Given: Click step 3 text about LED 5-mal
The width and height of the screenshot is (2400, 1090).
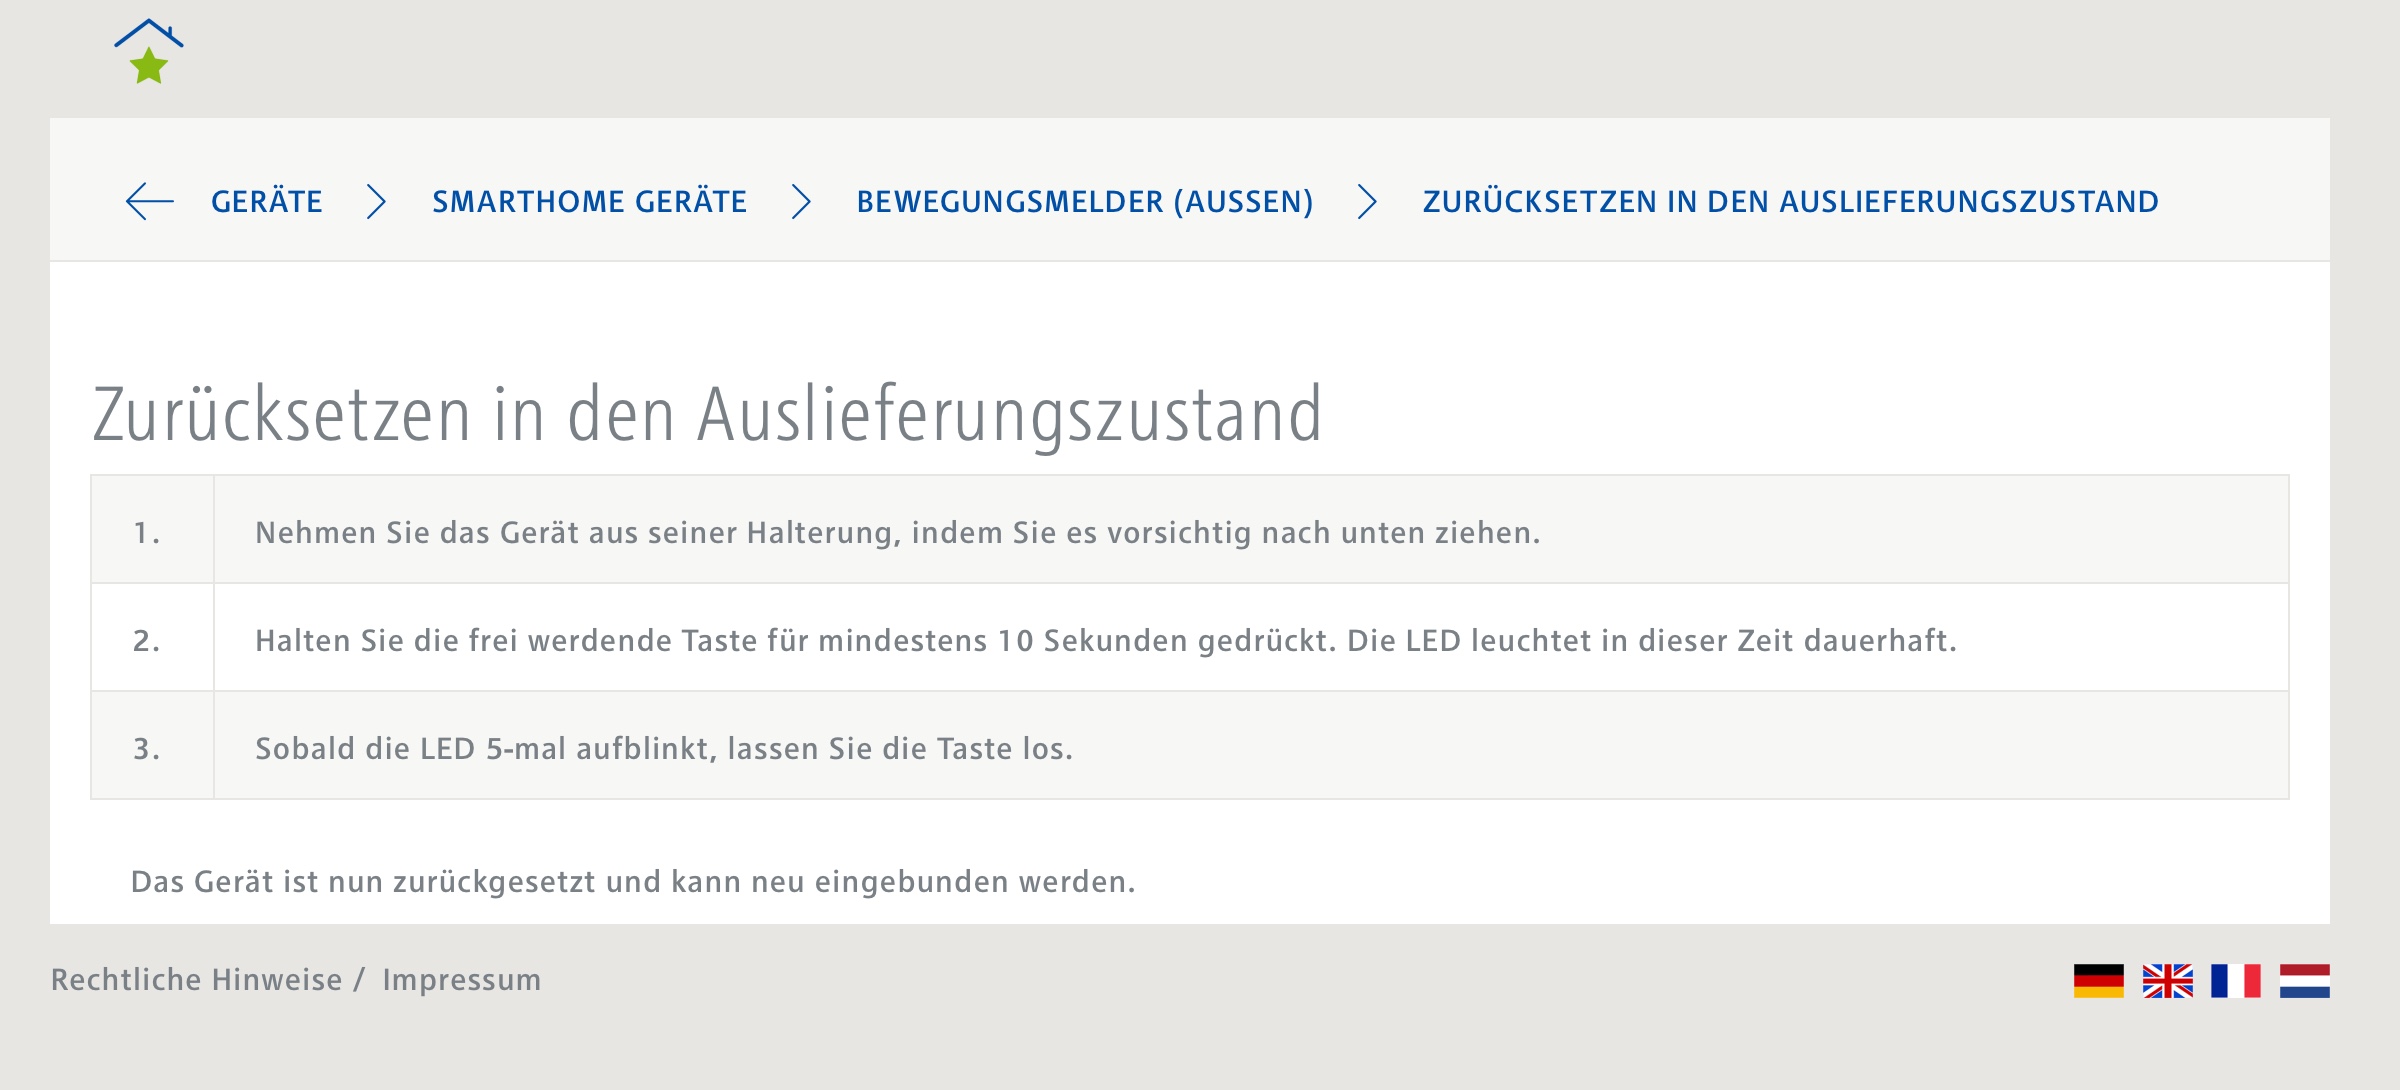Looking at the screenshot, I should click(663, 749).
